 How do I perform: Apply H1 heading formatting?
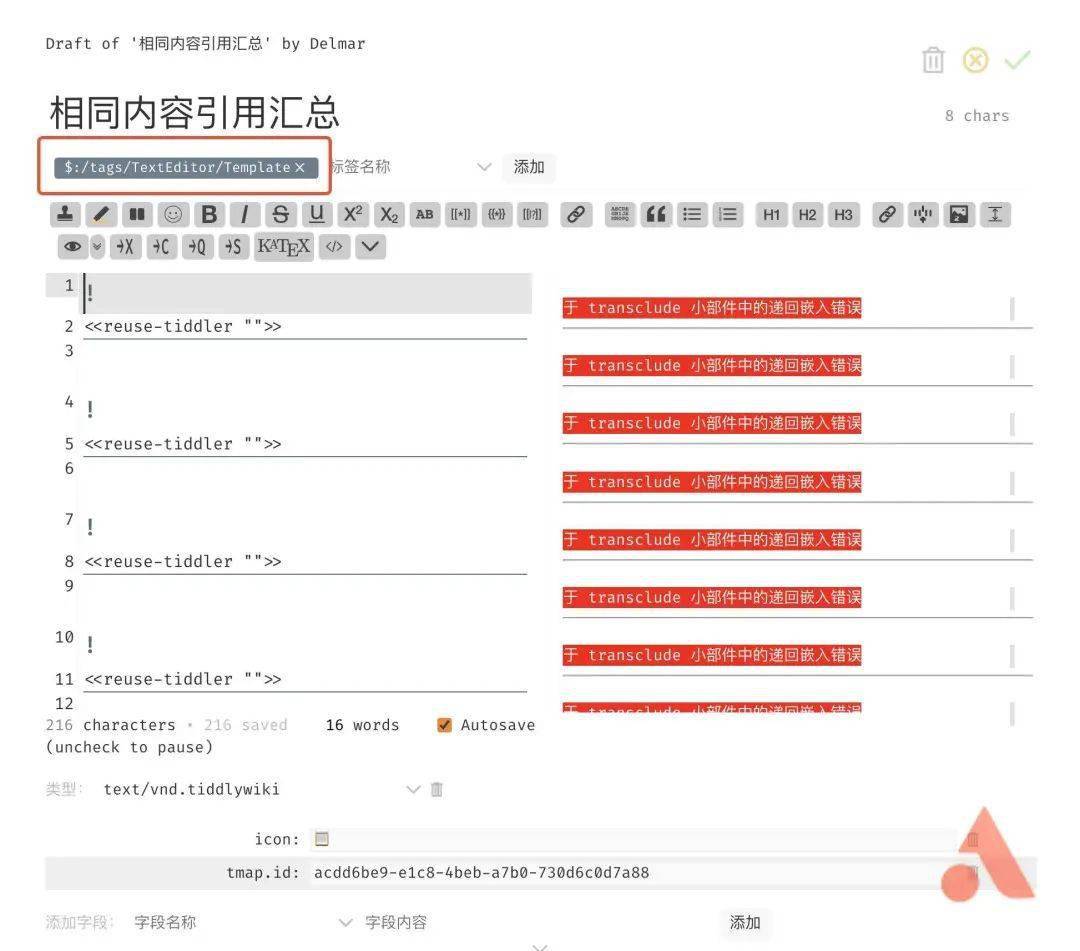tap(771, 214)
